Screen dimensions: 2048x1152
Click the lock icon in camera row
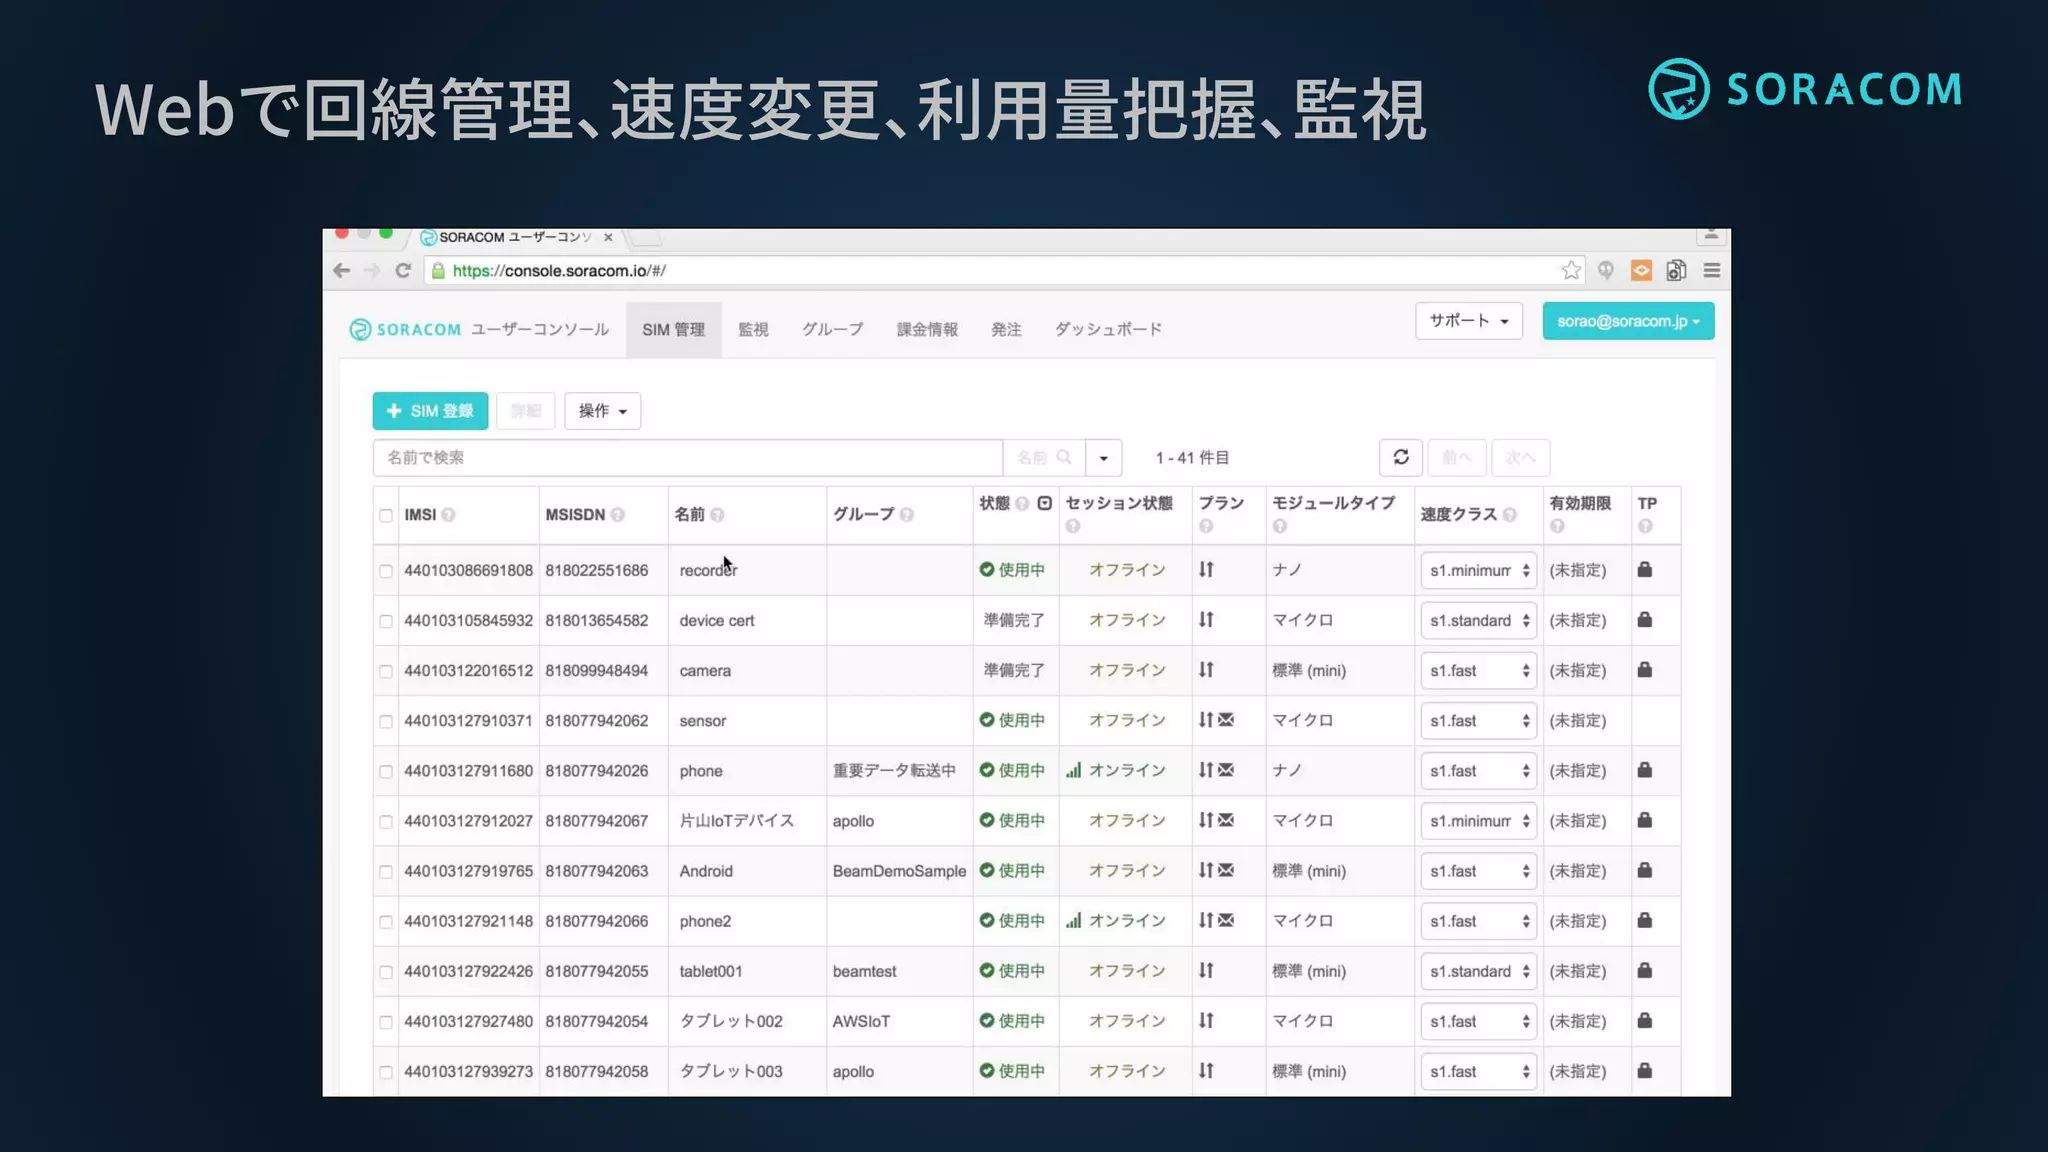[1644, 669]
